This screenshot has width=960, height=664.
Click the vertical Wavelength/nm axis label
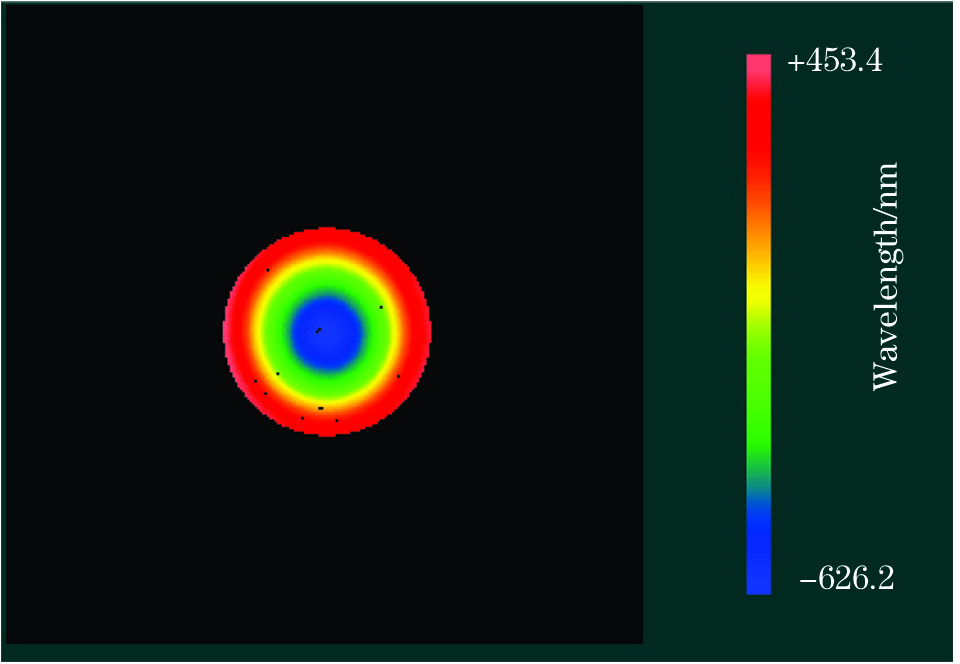coord(886,275)
